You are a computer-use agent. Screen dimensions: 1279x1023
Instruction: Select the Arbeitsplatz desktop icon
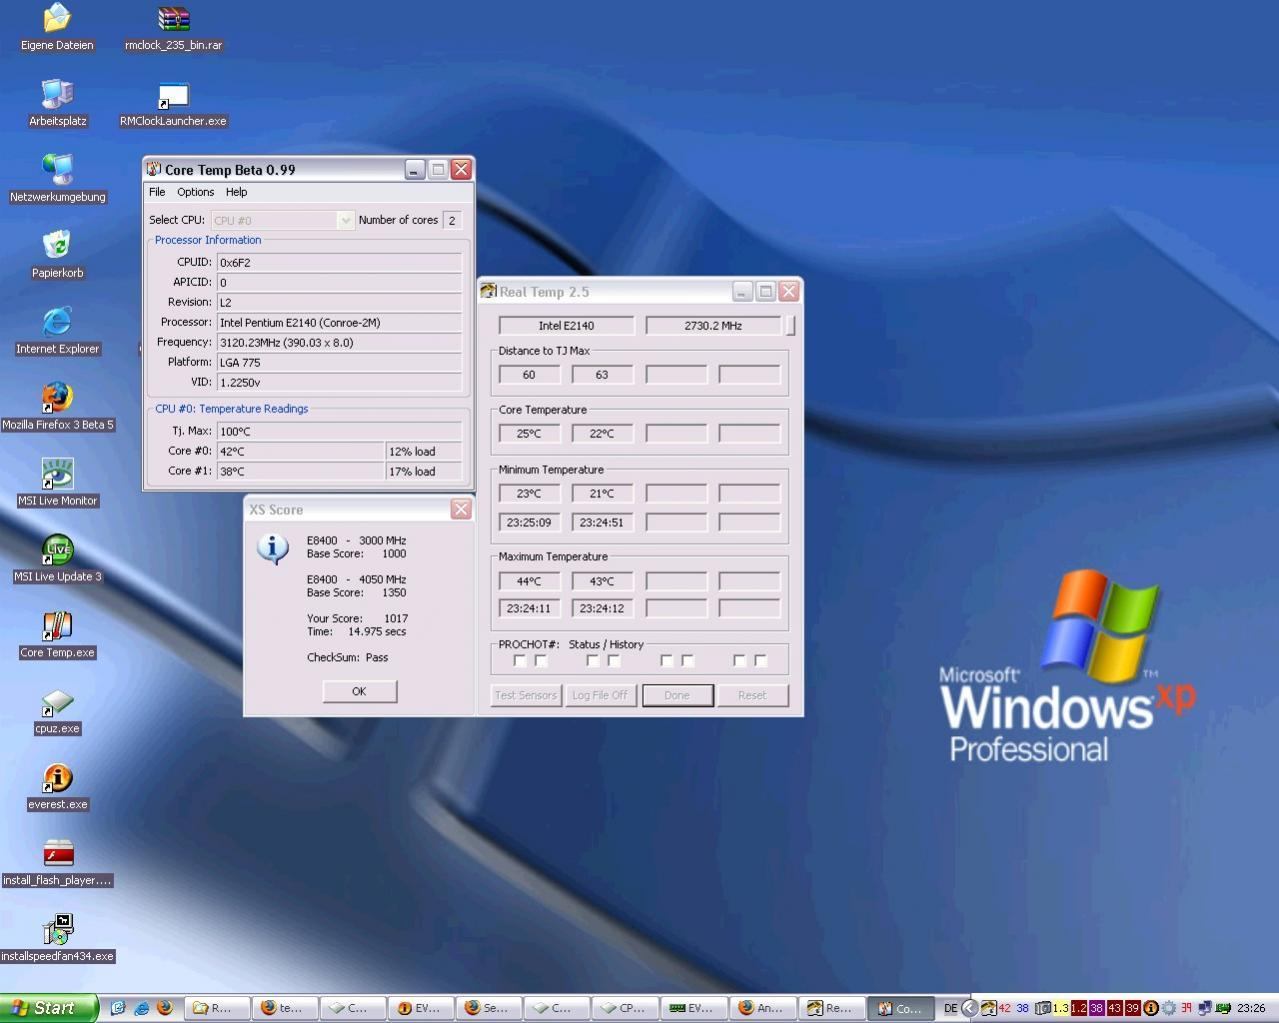[x=57, y=103]
